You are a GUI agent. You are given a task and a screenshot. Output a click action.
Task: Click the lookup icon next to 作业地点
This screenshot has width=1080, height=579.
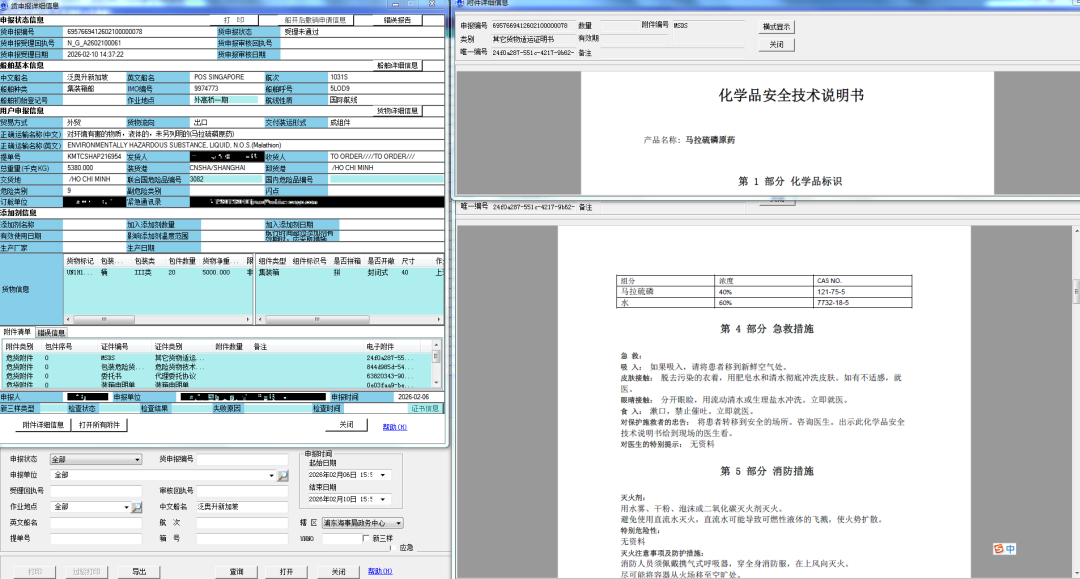tap(137, 508)
